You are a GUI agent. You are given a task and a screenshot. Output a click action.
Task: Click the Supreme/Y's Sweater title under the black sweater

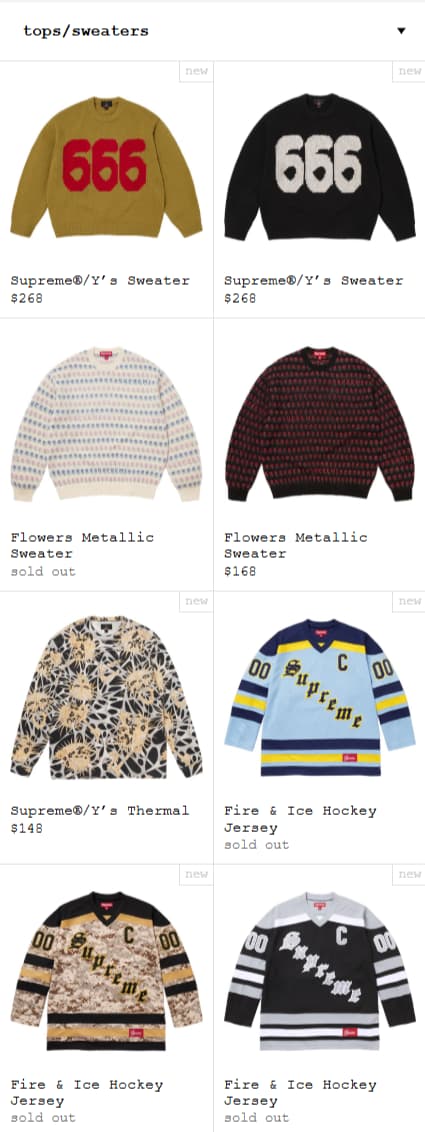click(313, 281)
